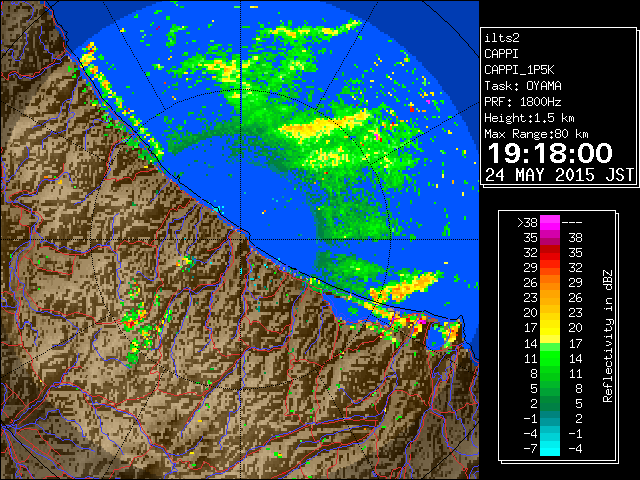Image resolution: width=640 pixels, height=480 pixels.
Task: Click the 'ilts2' radar site label
Action: [502, 38]
